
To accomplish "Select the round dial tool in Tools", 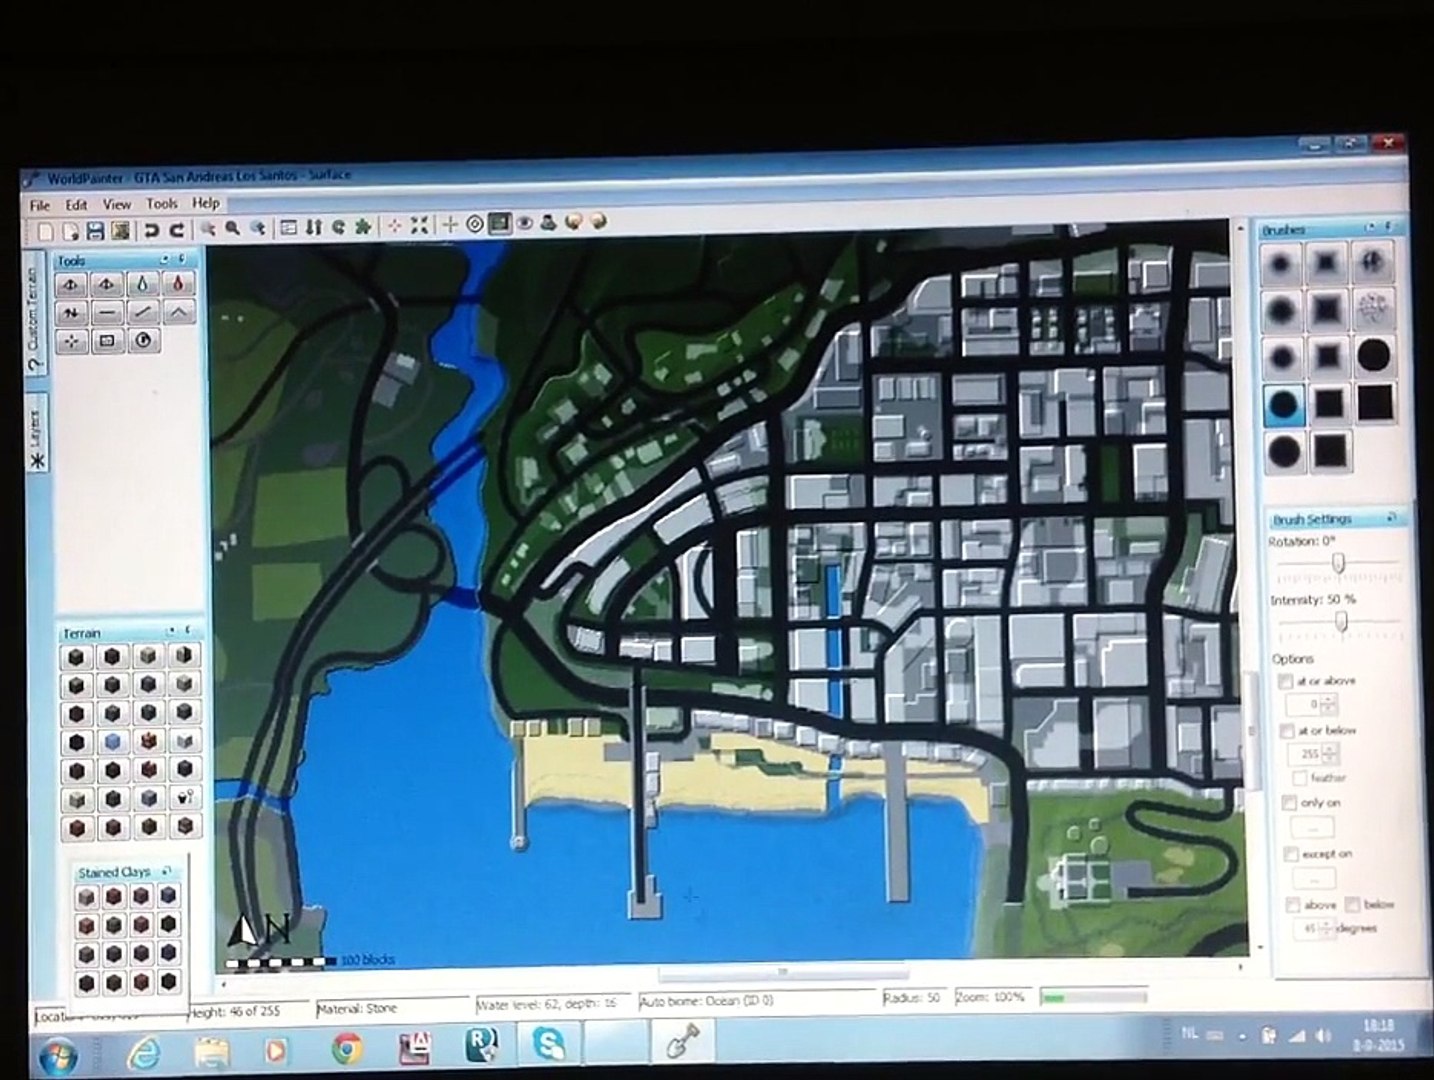I will click(143, 341).
